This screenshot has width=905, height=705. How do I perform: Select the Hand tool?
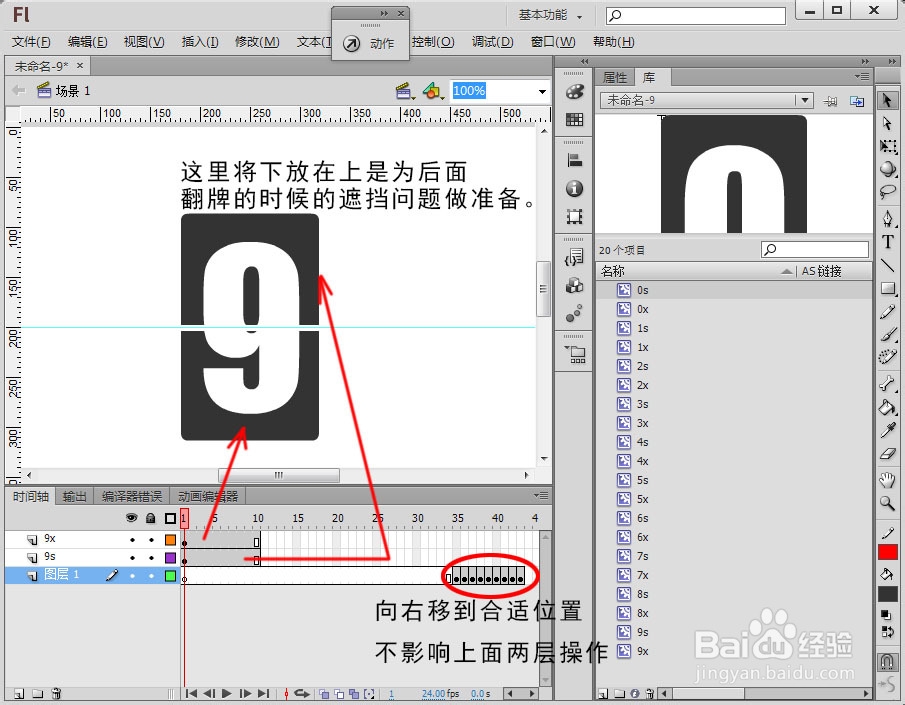pyautogui.click(x=888, y=481)
